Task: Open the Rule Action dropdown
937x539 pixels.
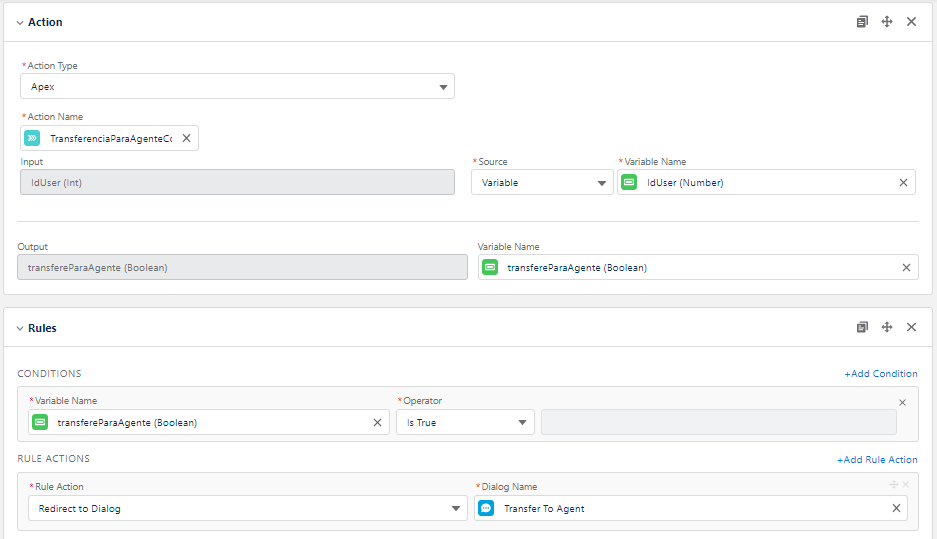Action: pyautogui.click(x=247, y=508)
